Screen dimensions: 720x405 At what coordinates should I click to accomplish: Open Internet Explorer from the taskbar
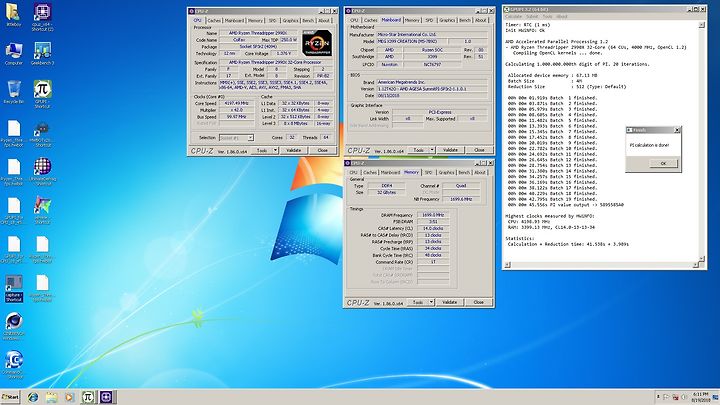tap(33, 397)
